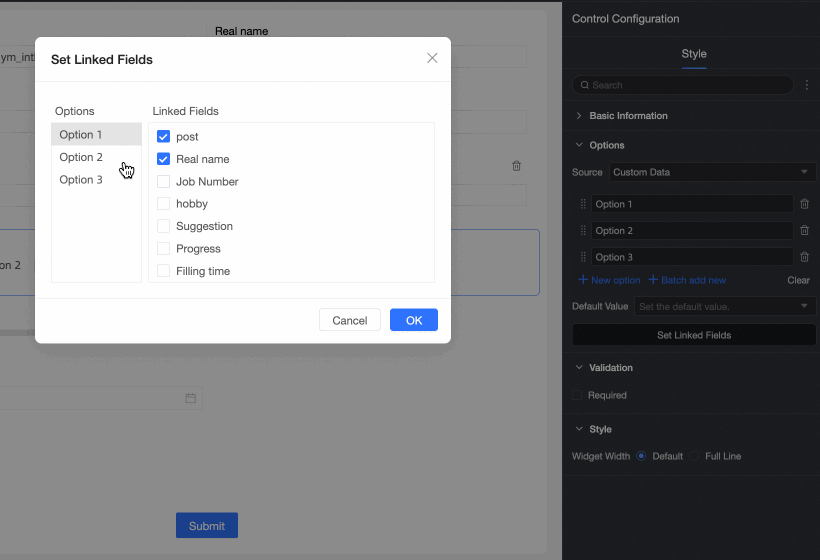Select Option 2 in the dialog list
The width and height of the screenshot is (820, 560).
pyautogui.click(x=96, y=157)
